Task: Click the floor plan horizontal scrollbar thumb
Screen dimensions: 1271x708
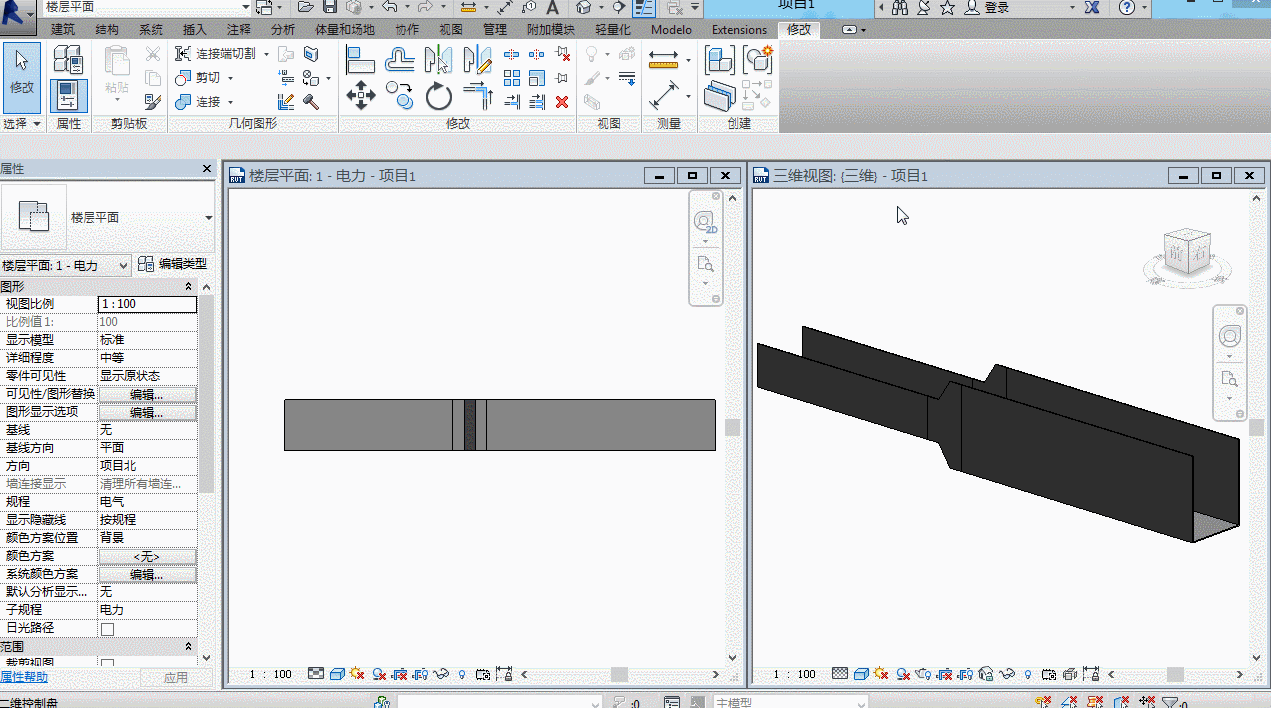Action: pyautogui.click(x=619, y=675)
